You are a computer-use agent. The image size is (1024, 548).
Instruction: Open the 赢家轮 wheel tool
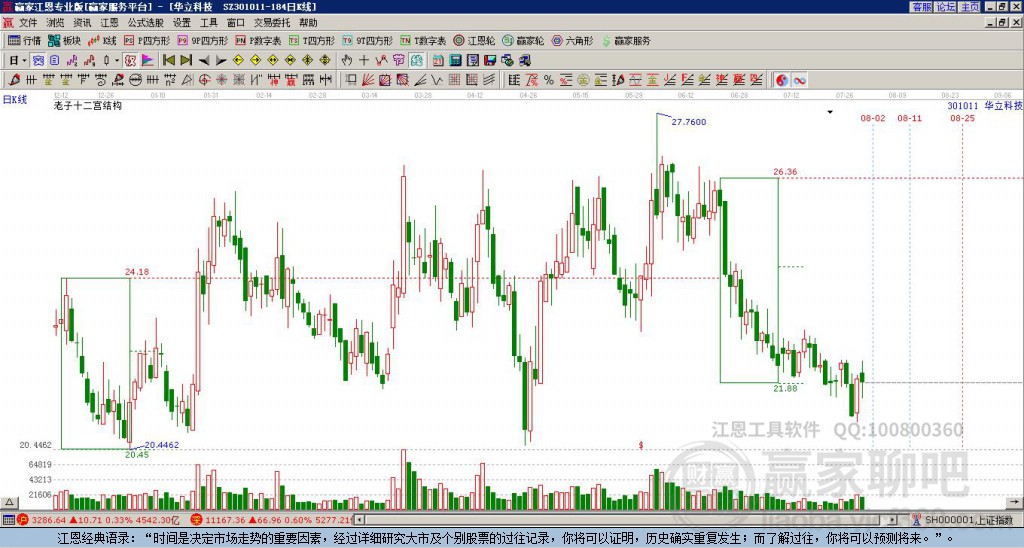coord(523,40)
